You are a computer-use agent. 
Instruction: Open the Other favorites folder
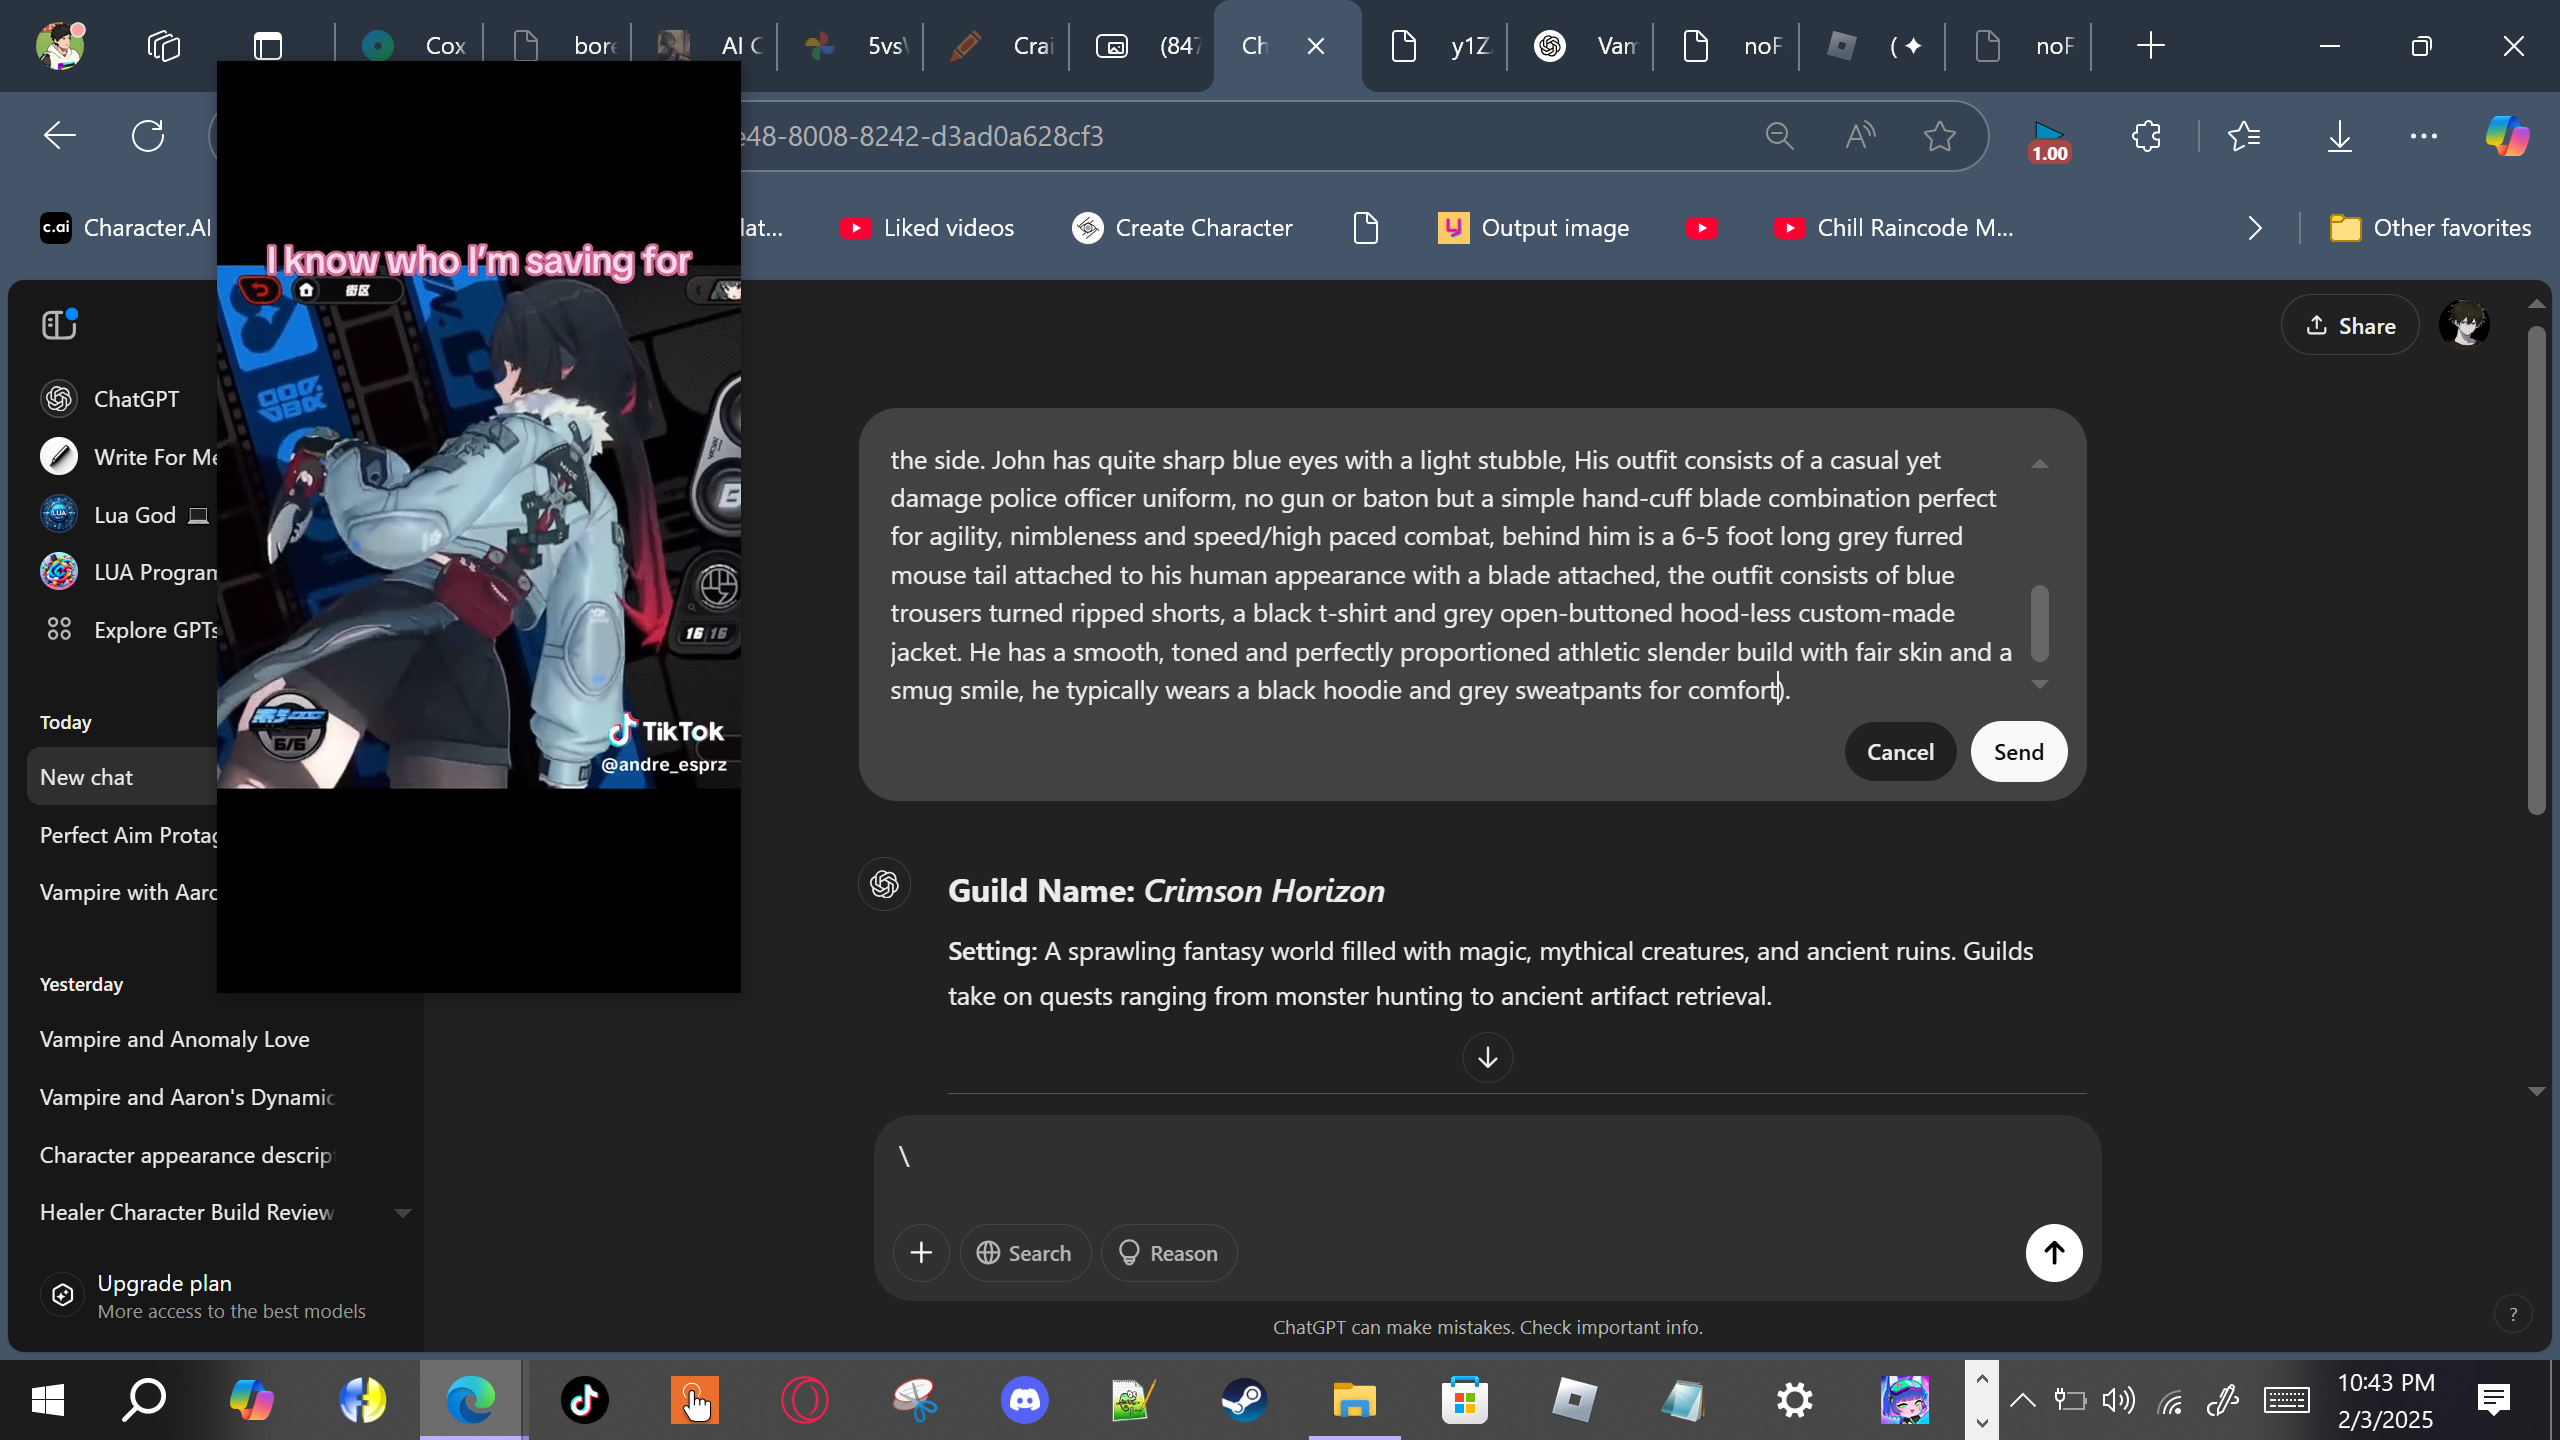click(x=2431, y=228)
